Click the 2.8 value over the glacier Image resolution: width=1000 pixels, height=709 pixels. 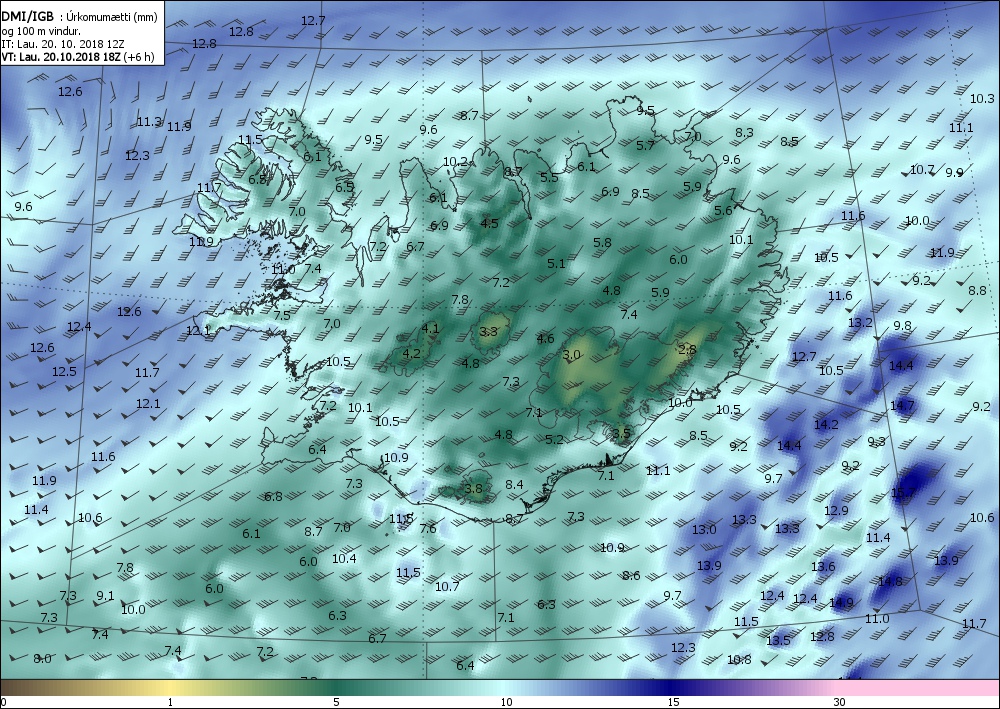click(x=688, y=349)
